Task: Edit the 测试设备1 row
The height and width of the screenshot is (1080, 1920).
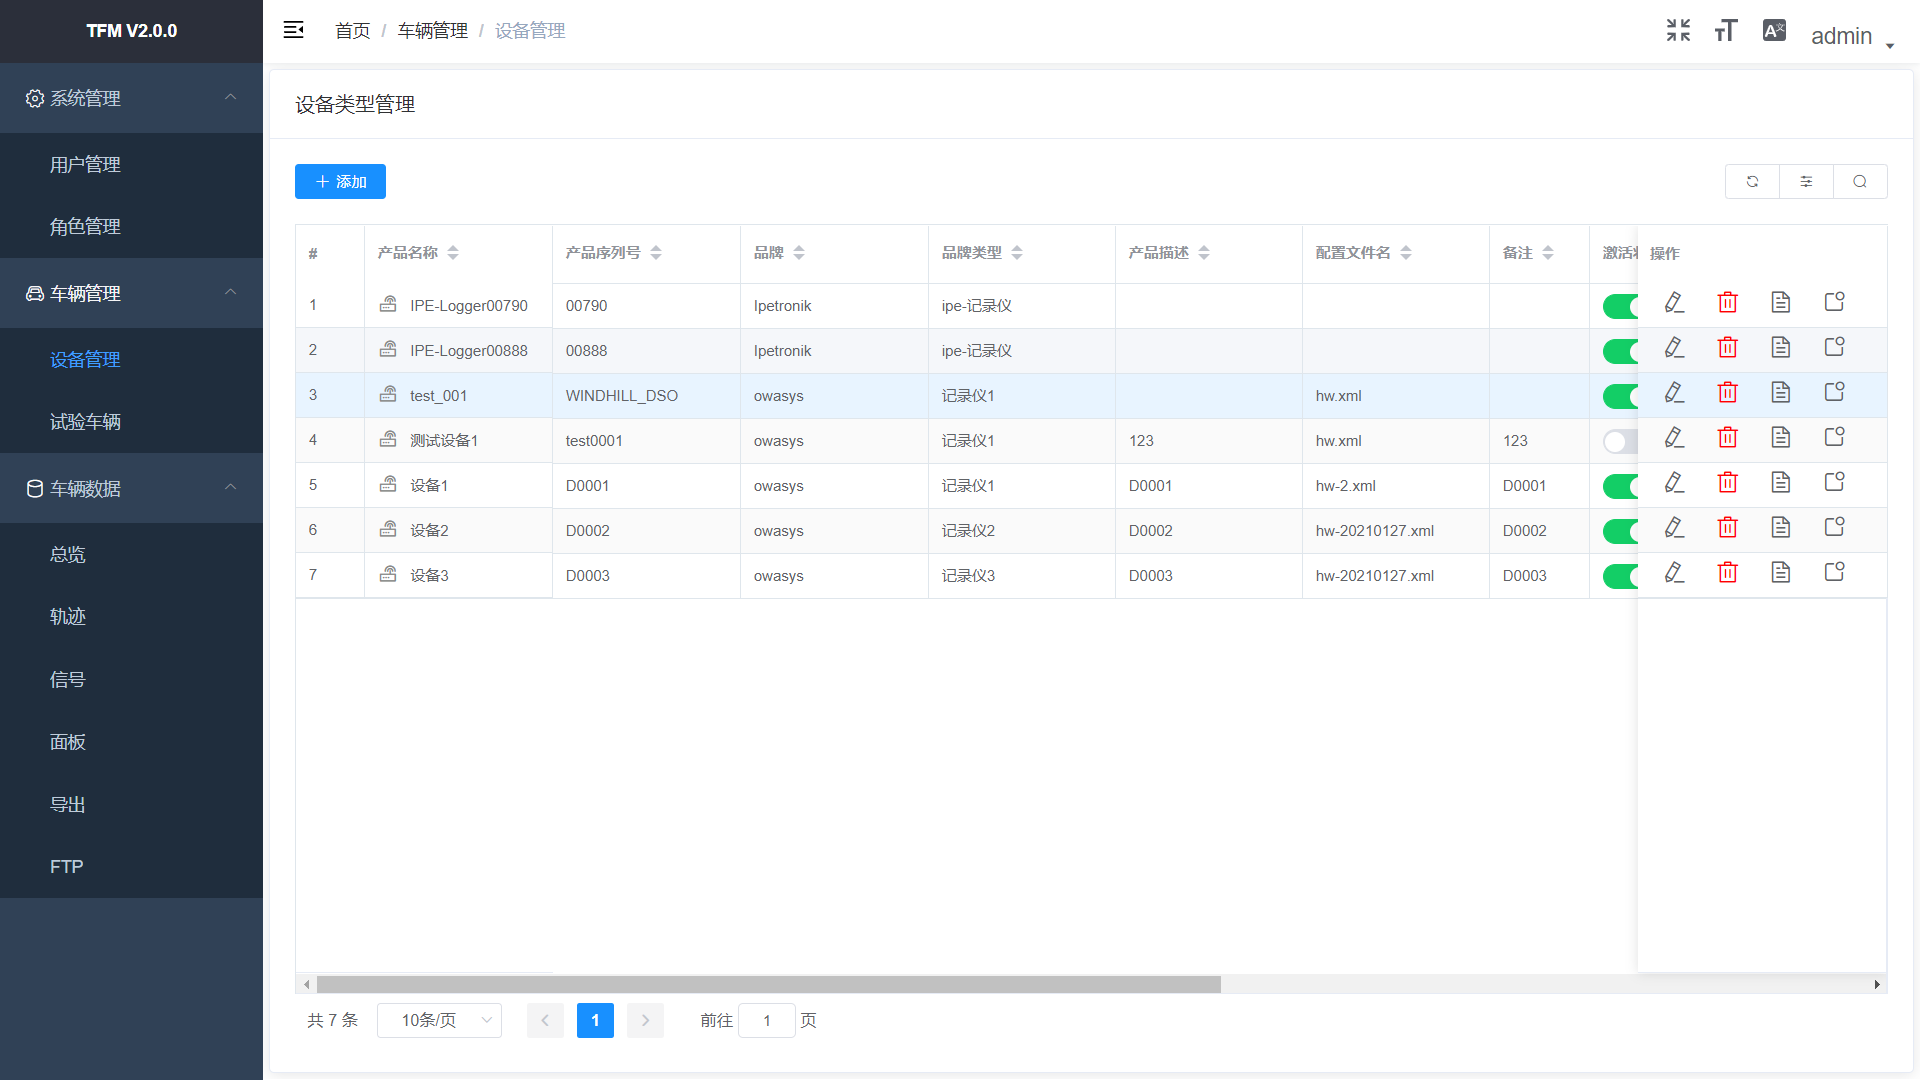Action: [x=1674, y=437]
